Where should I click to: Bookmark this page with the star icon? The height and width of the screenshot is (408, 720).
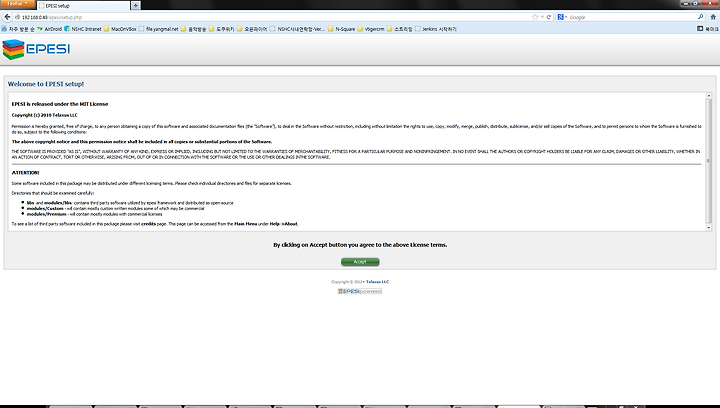[534, 17]
